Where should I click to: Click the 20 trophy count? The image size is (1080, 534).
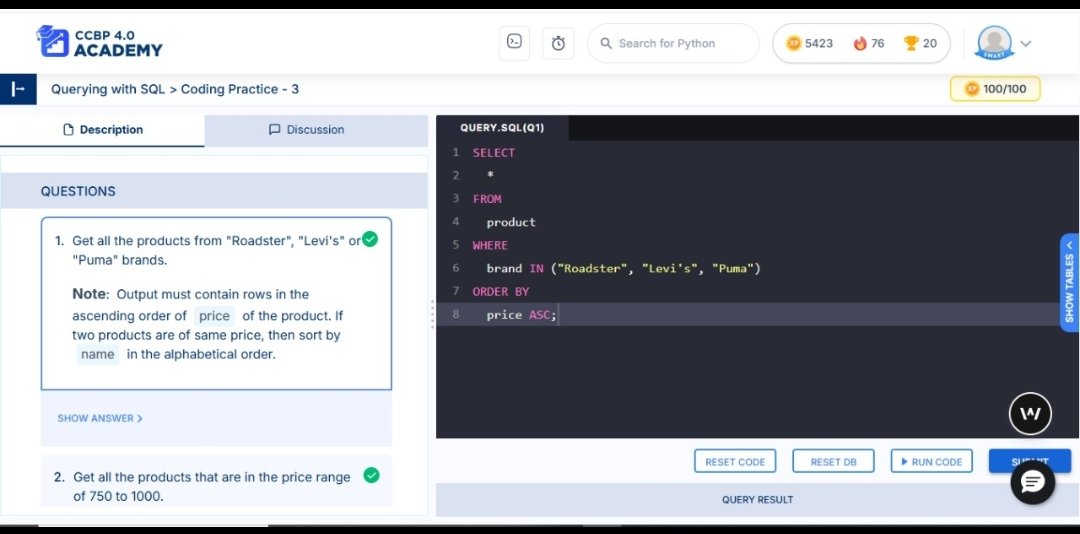[930, 43]
